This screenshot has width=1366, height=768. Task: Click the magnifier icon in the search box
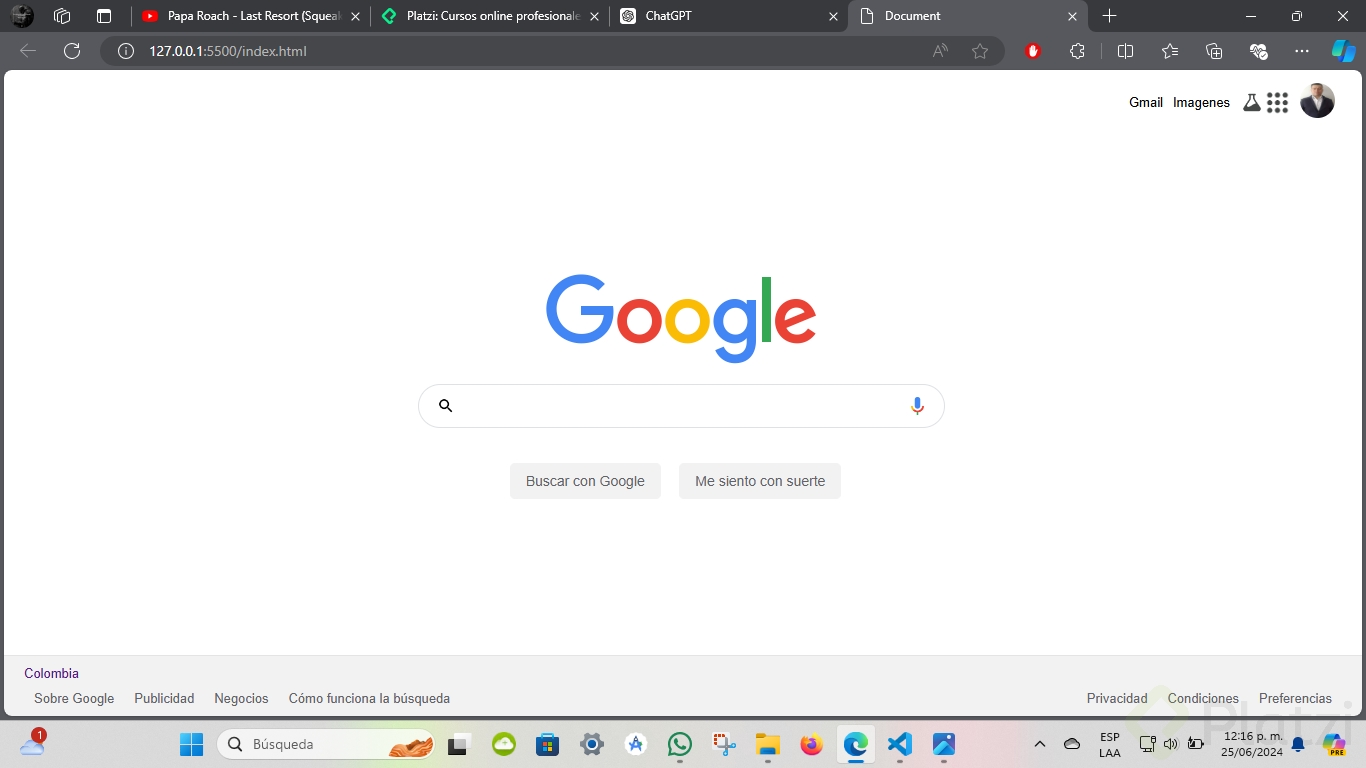pyautogui.click(x=446, y=406)
